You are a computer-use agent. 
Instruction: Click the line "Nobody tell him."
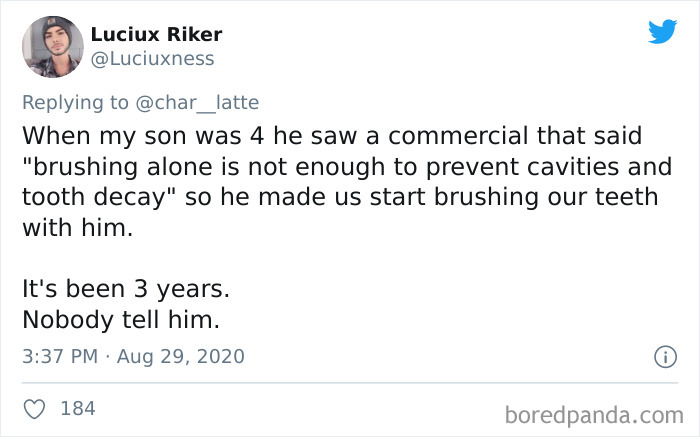tap(120, 320)
